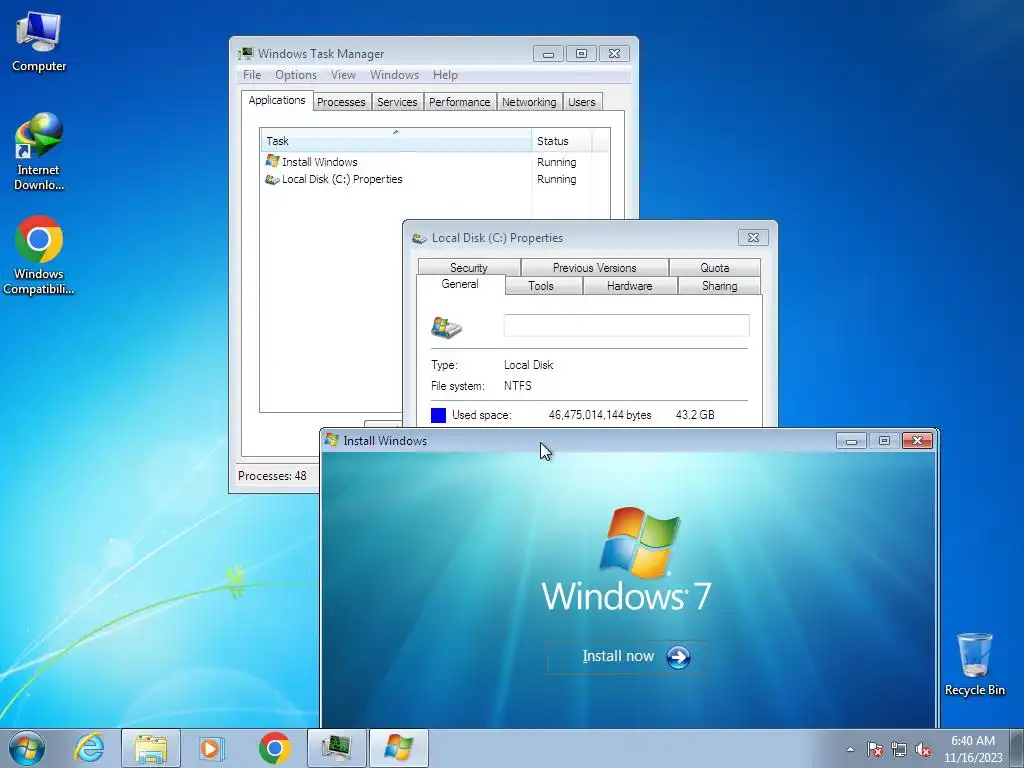Click the volume label input field
1024x768 pixels.
pyautogui.click(x=626, y=325)
